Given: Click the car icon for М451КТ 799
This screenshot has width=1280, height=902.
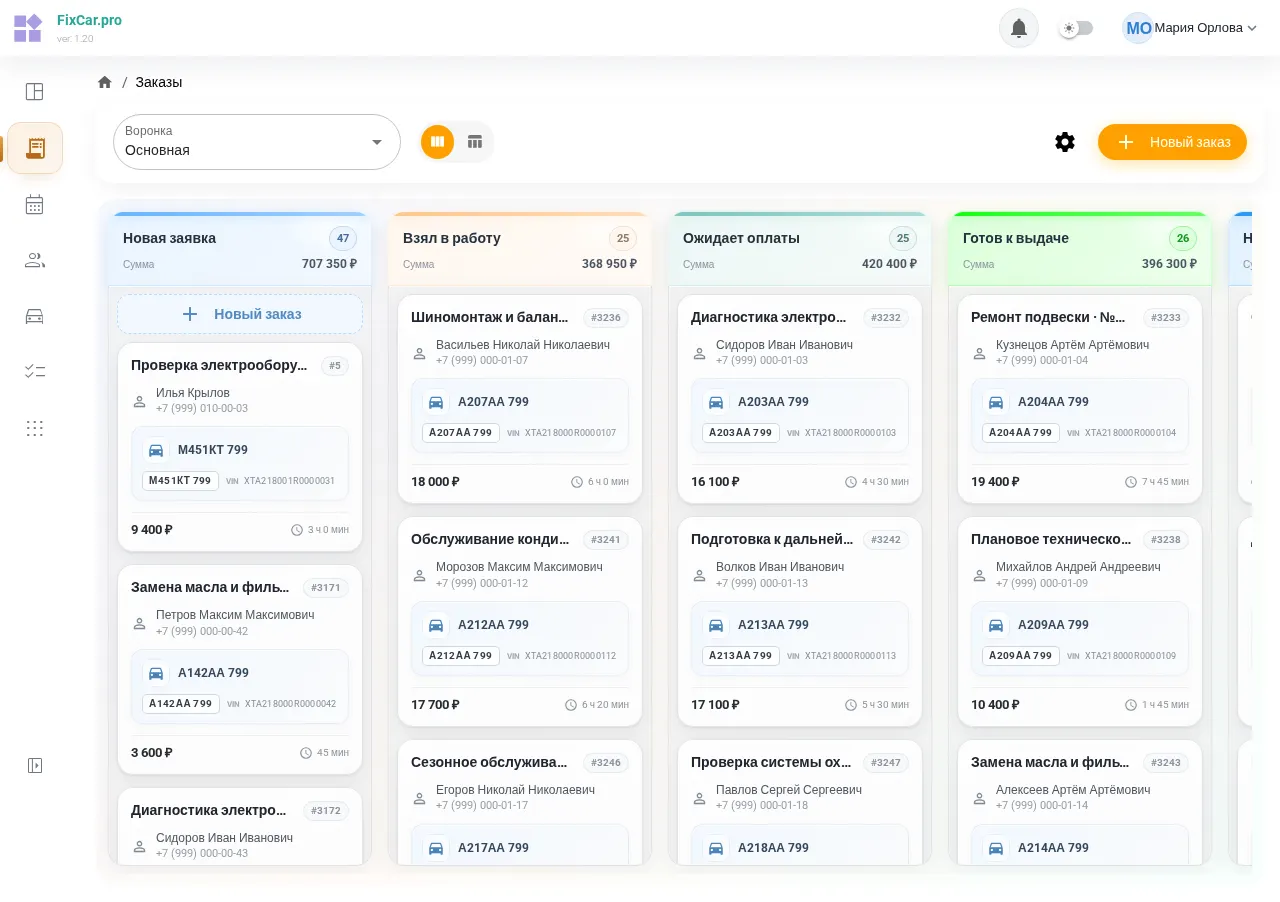Looking at the screenshot, I should [156, 450].
